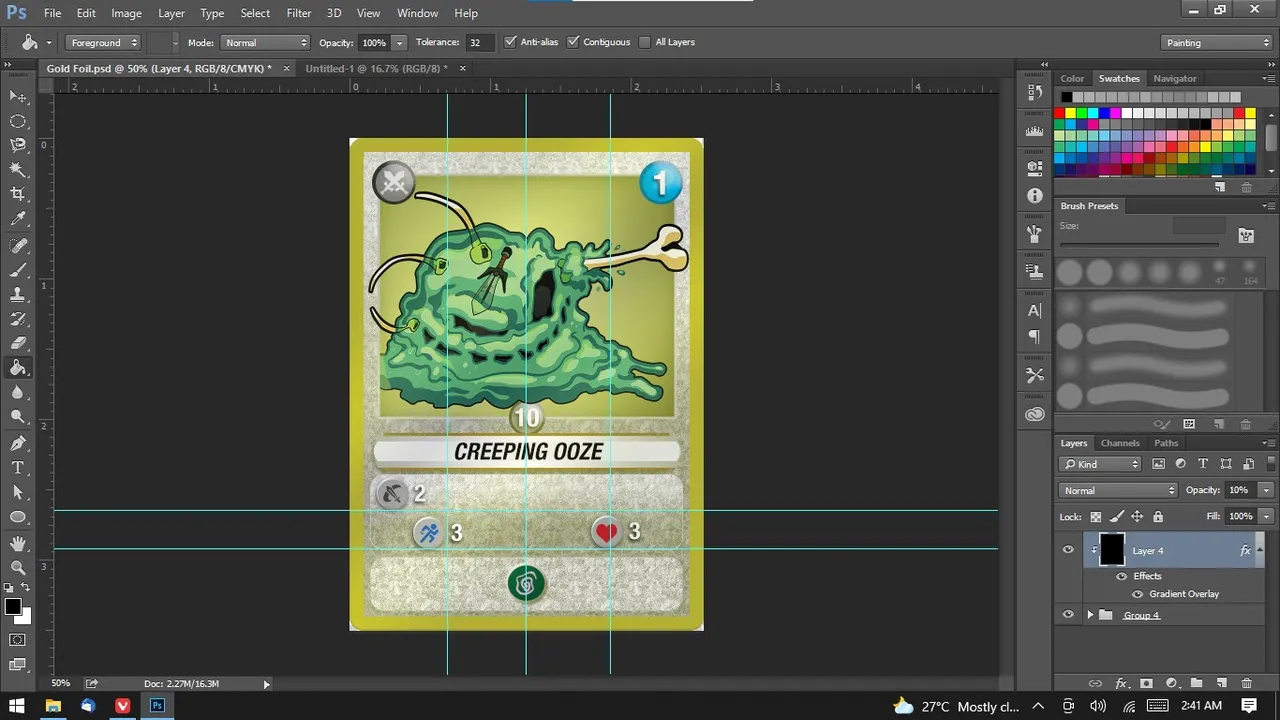This screenshot has height=720, width=1280.
Task: Select the Healing Brush tool
Action: (18, 245)
